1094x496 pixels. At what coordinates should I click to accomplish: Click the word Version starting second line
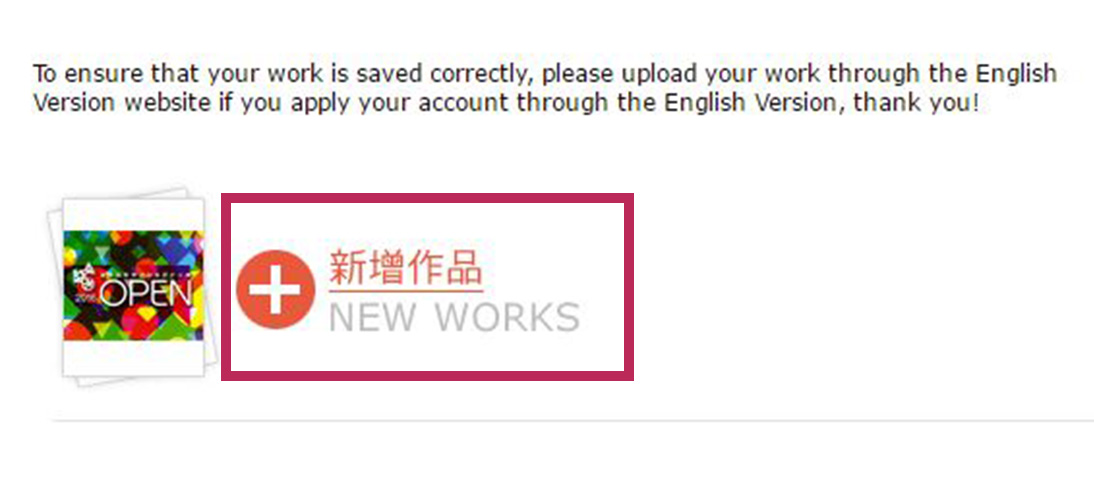coord(72,103)
